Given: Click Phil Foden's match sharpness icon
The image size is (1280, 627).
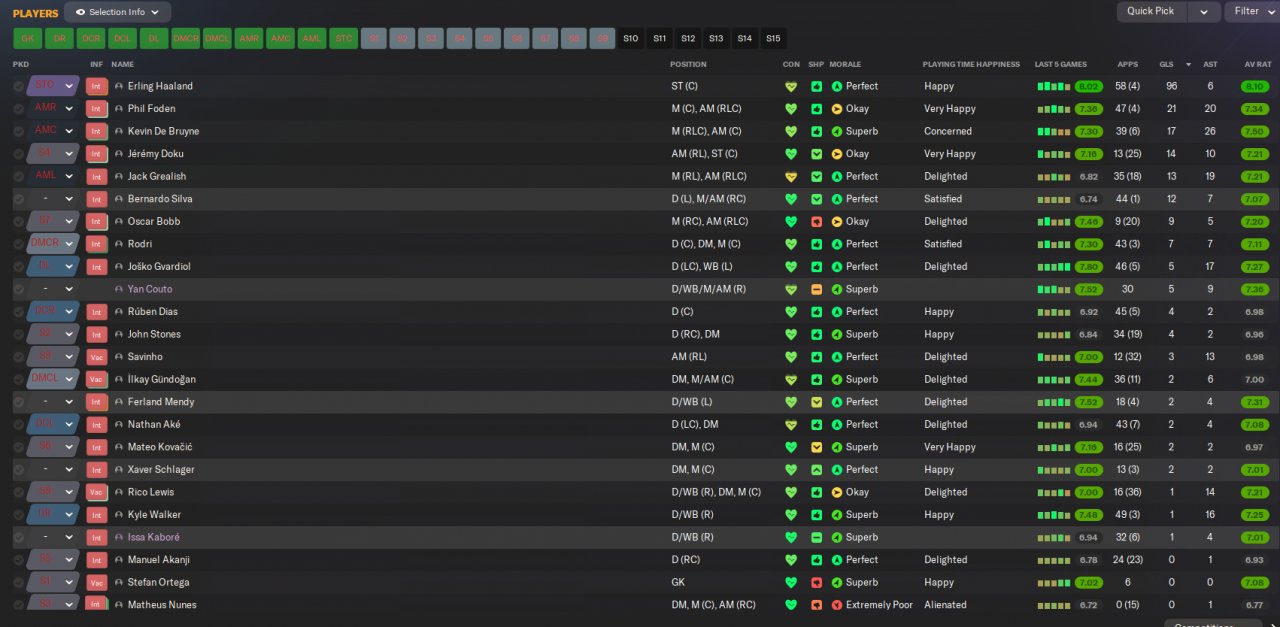Looking at the screenshot, I should [x=816, y=109].
